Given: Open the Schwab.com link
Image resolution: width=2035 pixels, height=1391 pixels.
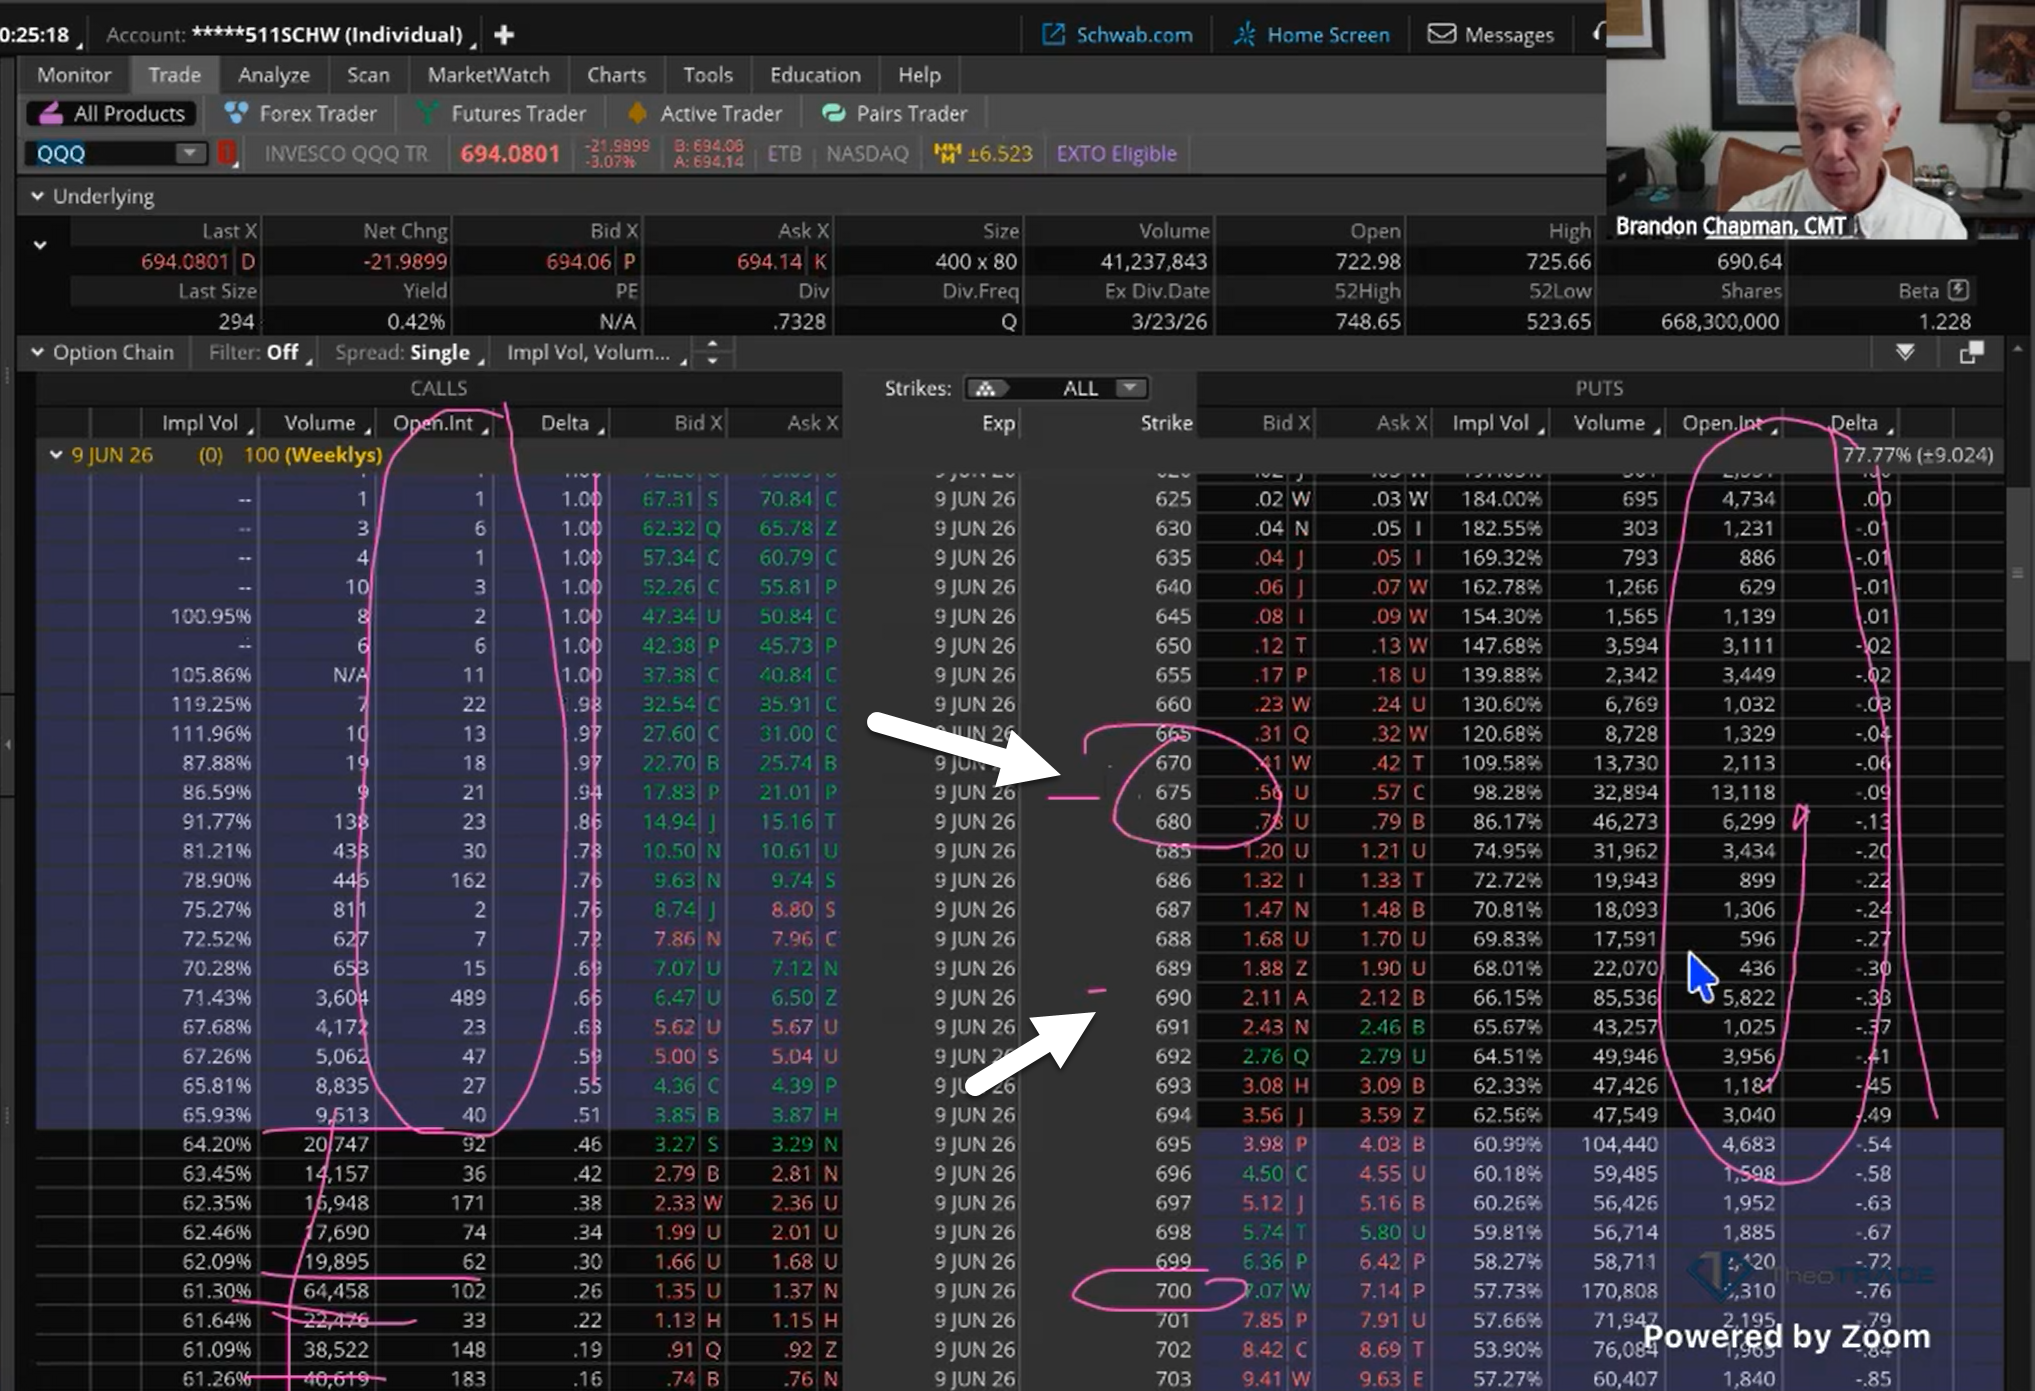Looking at the screenshot, I should pos(1117,35).
